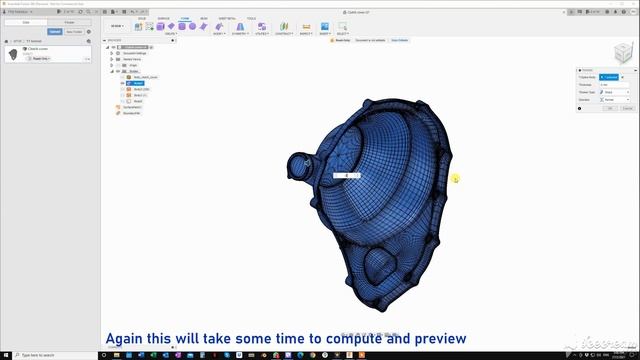Screen dimensions: 640x360
Task: Toggle visibility of the Body3 (25) row
Action: [122, 89]
